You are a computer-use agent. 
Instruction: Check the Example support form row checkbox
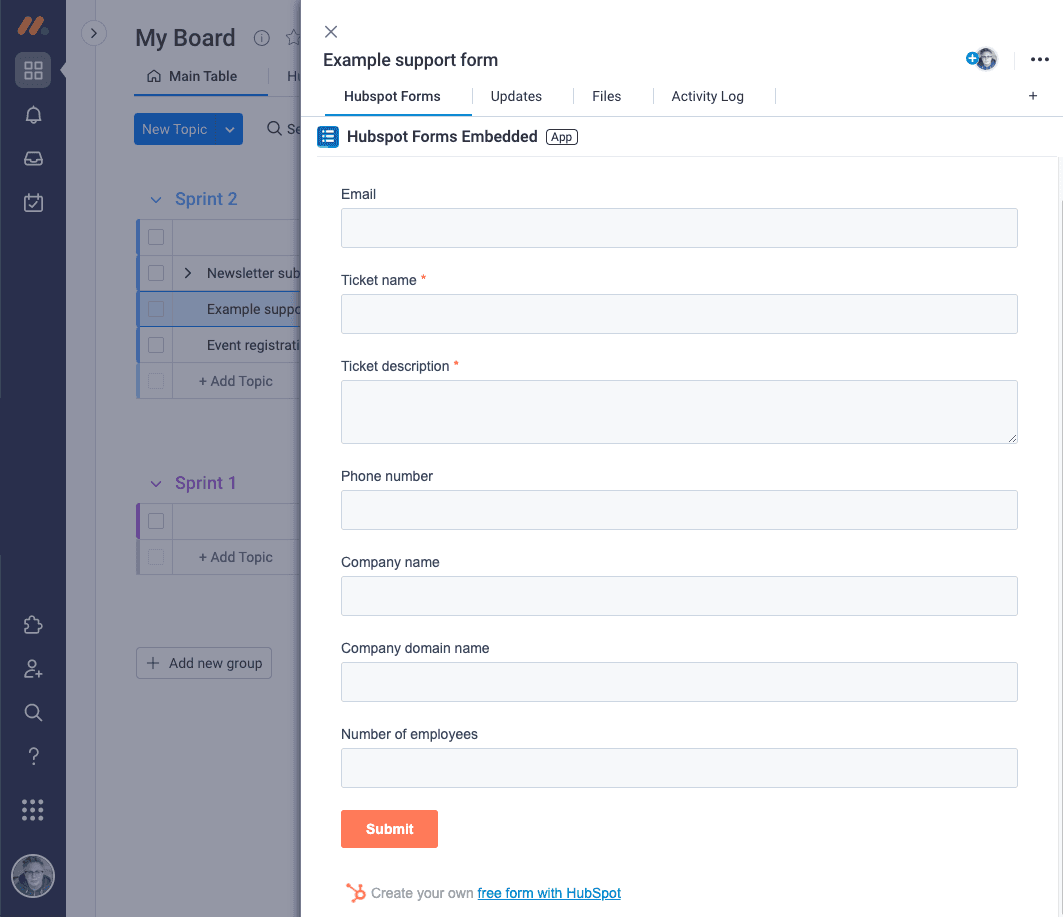(155, 308)
